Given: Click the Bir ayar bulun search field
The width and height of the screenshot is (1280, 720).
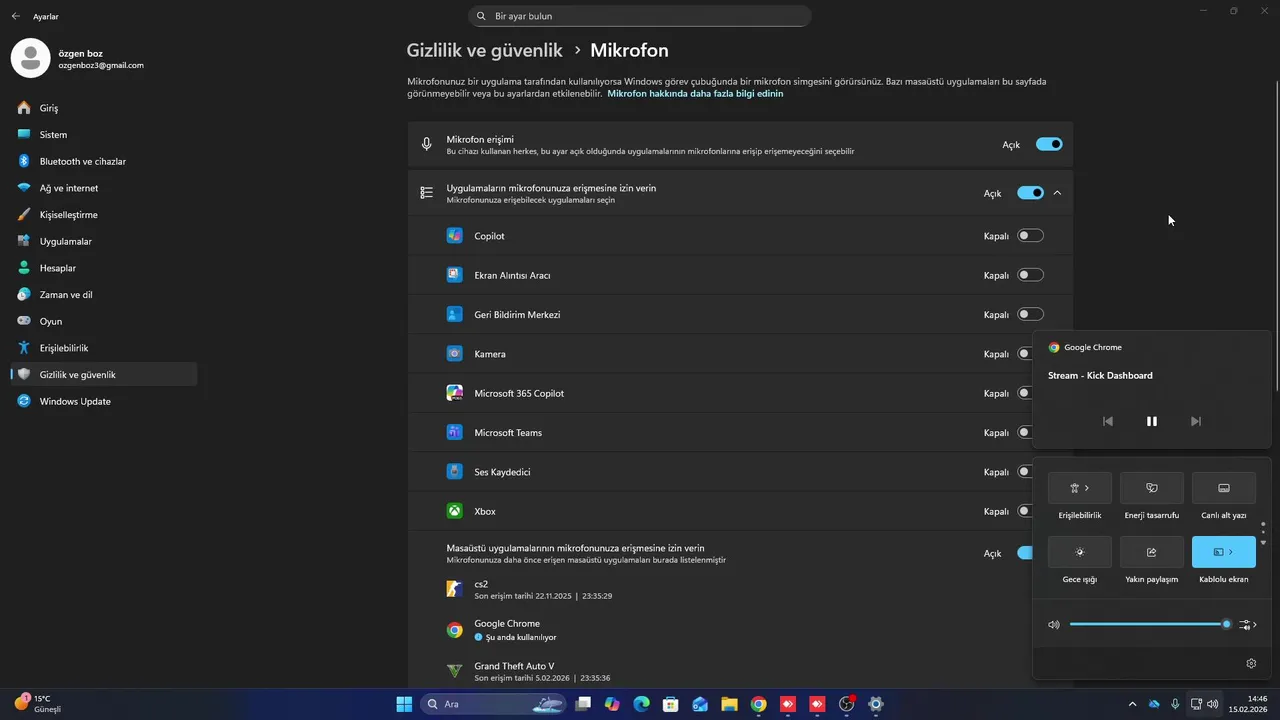Looking at the screenshot, I should point(640,16).
